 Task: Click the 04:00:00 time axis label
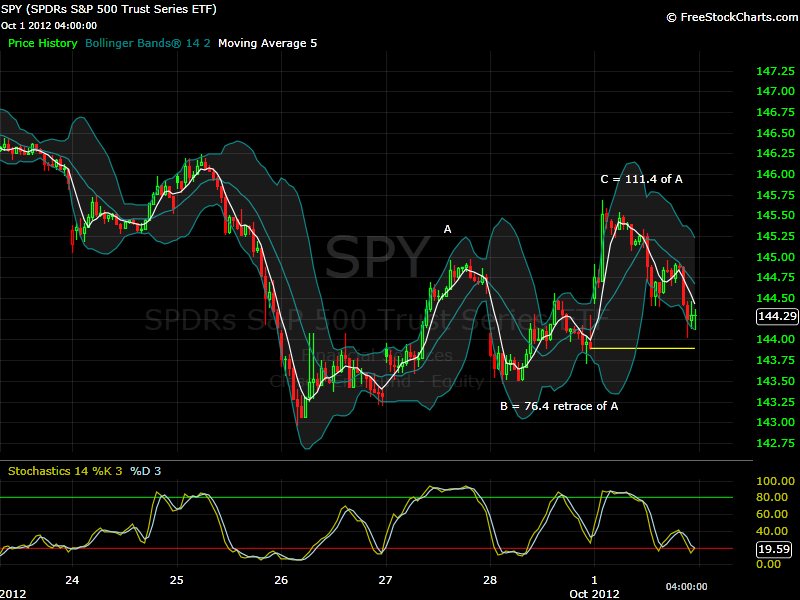click(686, 587)
